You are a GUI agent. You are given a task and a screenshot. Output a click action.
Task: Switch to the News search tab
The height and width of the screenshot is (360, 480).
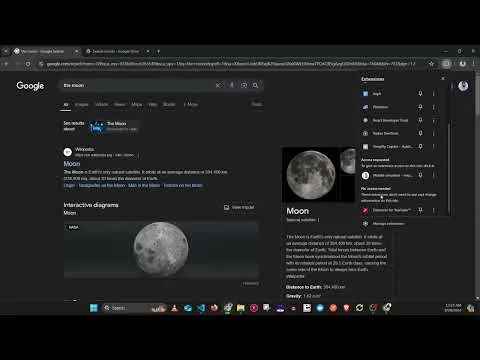click(x=120, y=104)
